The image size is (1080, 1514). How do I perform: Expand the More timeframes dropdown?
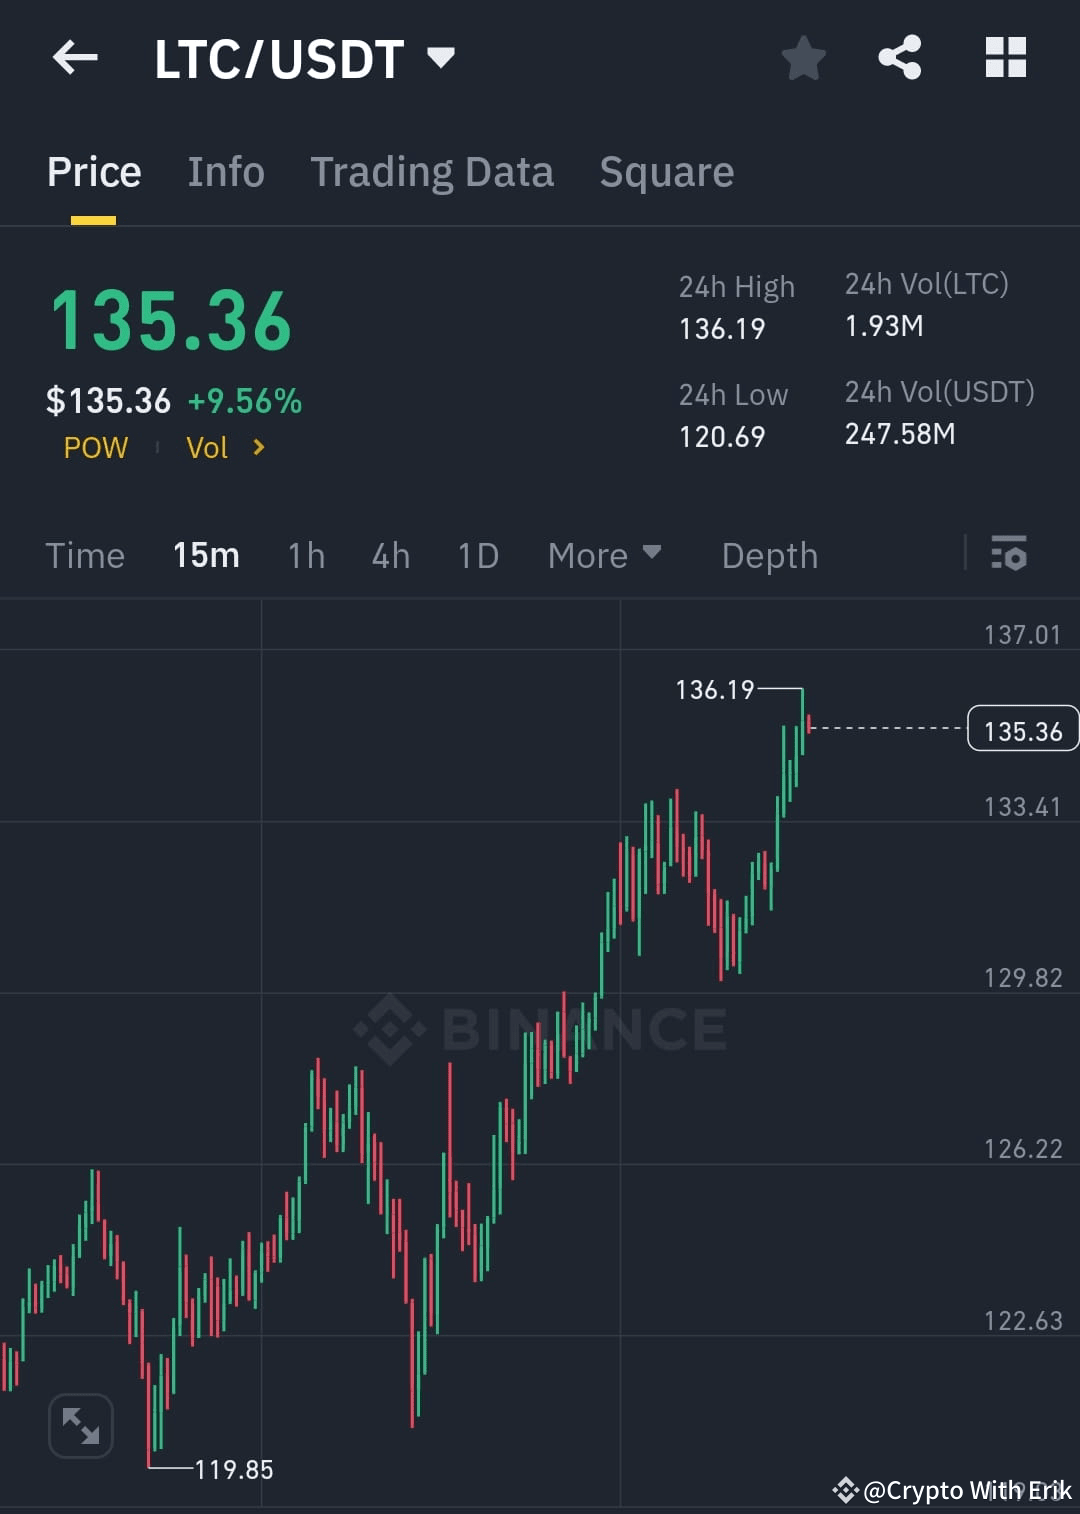click(x=604, y=555)
